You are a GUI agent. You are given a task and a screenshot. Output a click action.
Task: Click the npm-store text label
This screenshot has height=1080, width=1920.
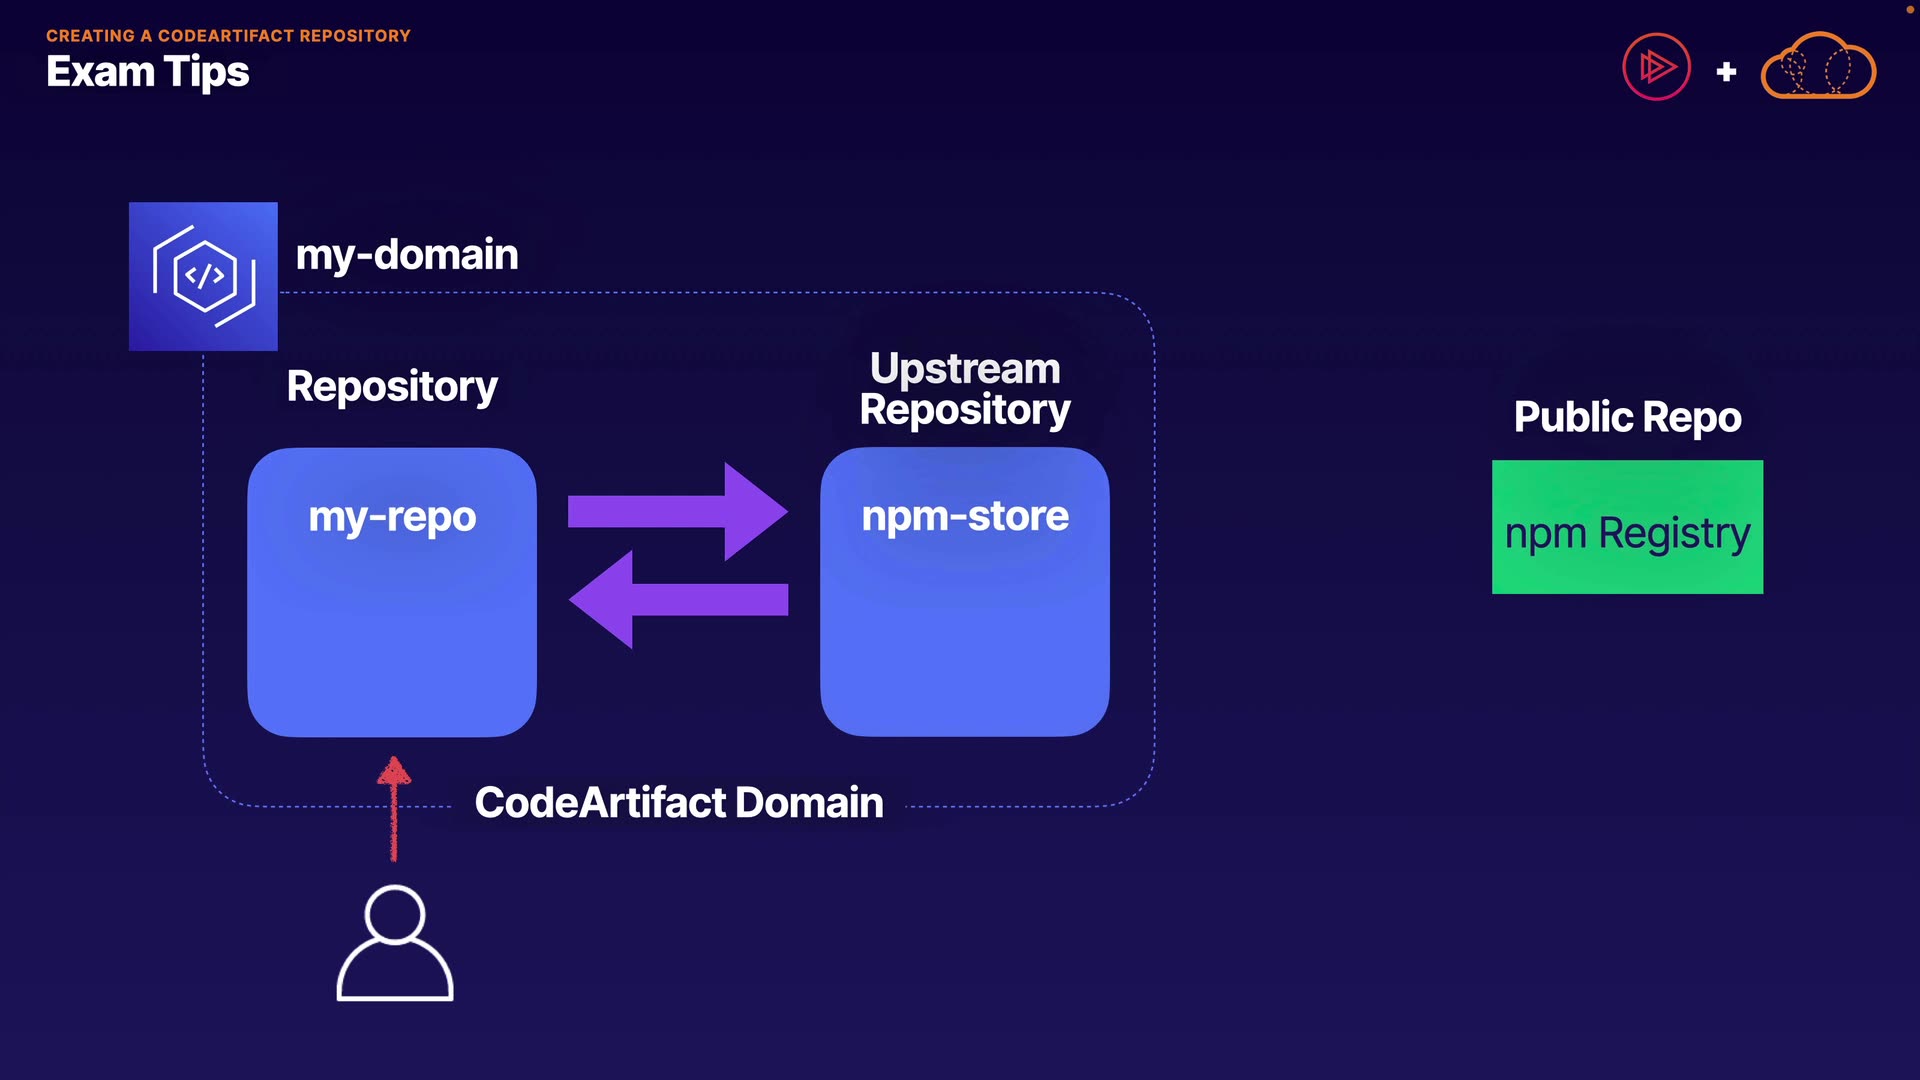pyautogui.click(x=965, y=516)
